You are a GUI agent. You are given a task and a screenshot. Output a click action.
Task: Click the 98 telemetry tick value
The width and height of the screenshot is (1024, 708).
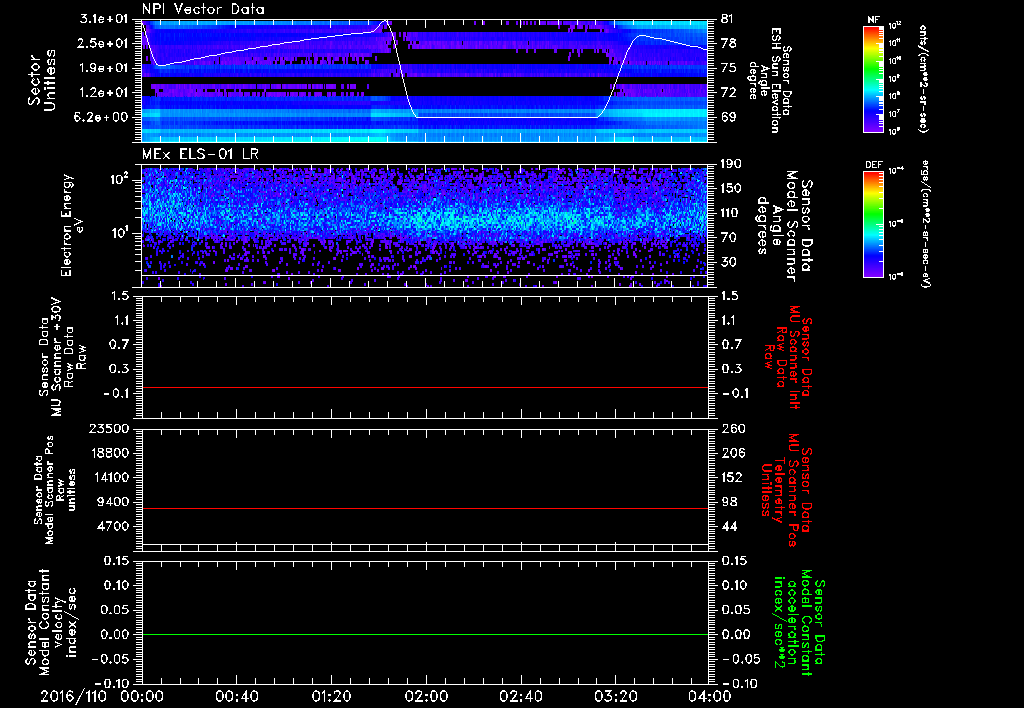coord(729,502)
